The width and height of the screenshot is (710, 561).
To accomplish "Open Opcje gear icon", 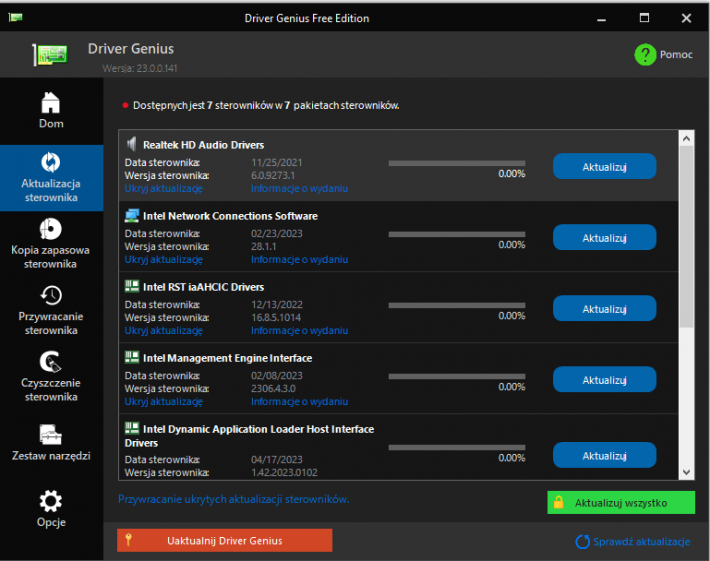I will point(51,501).
